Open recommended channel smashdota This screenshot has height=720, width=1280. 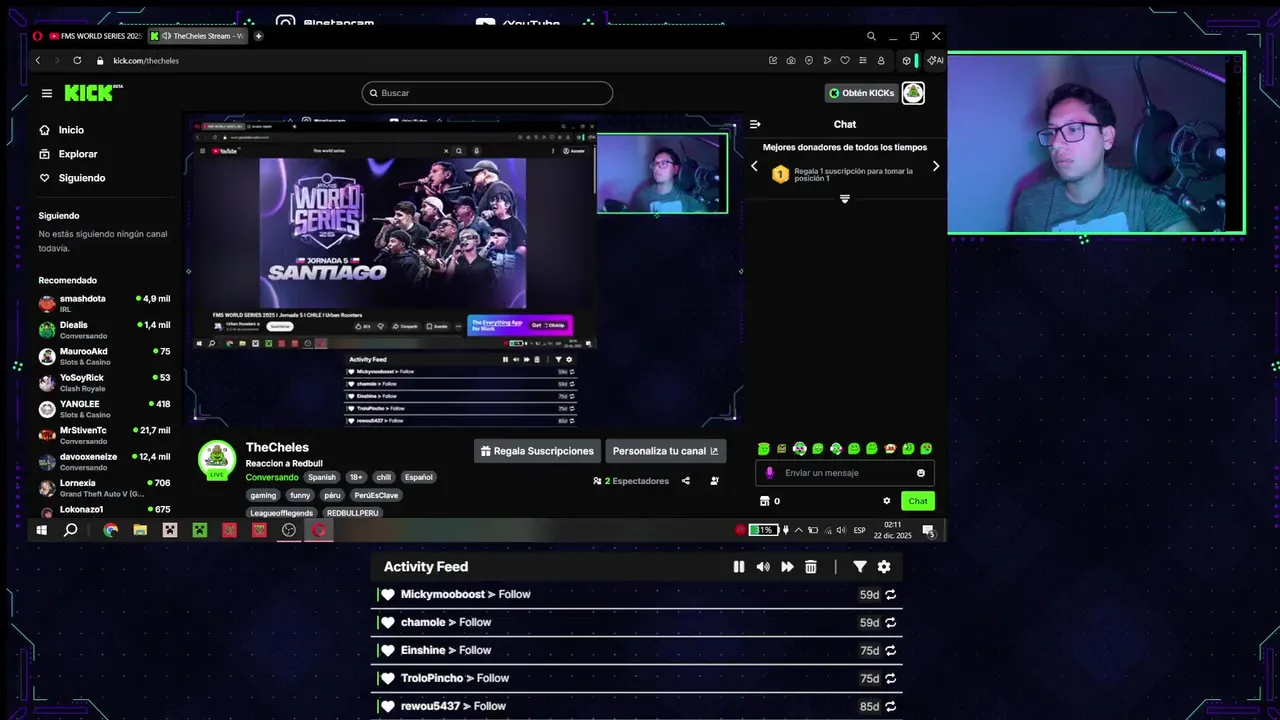[104, 303]
